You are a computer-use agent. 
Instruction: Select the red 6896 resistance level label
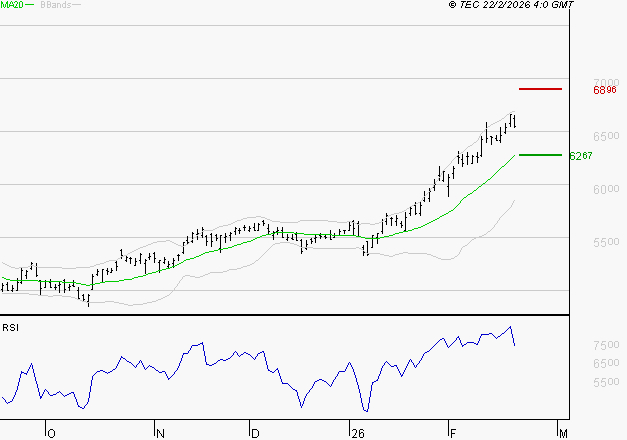point(605,90)
